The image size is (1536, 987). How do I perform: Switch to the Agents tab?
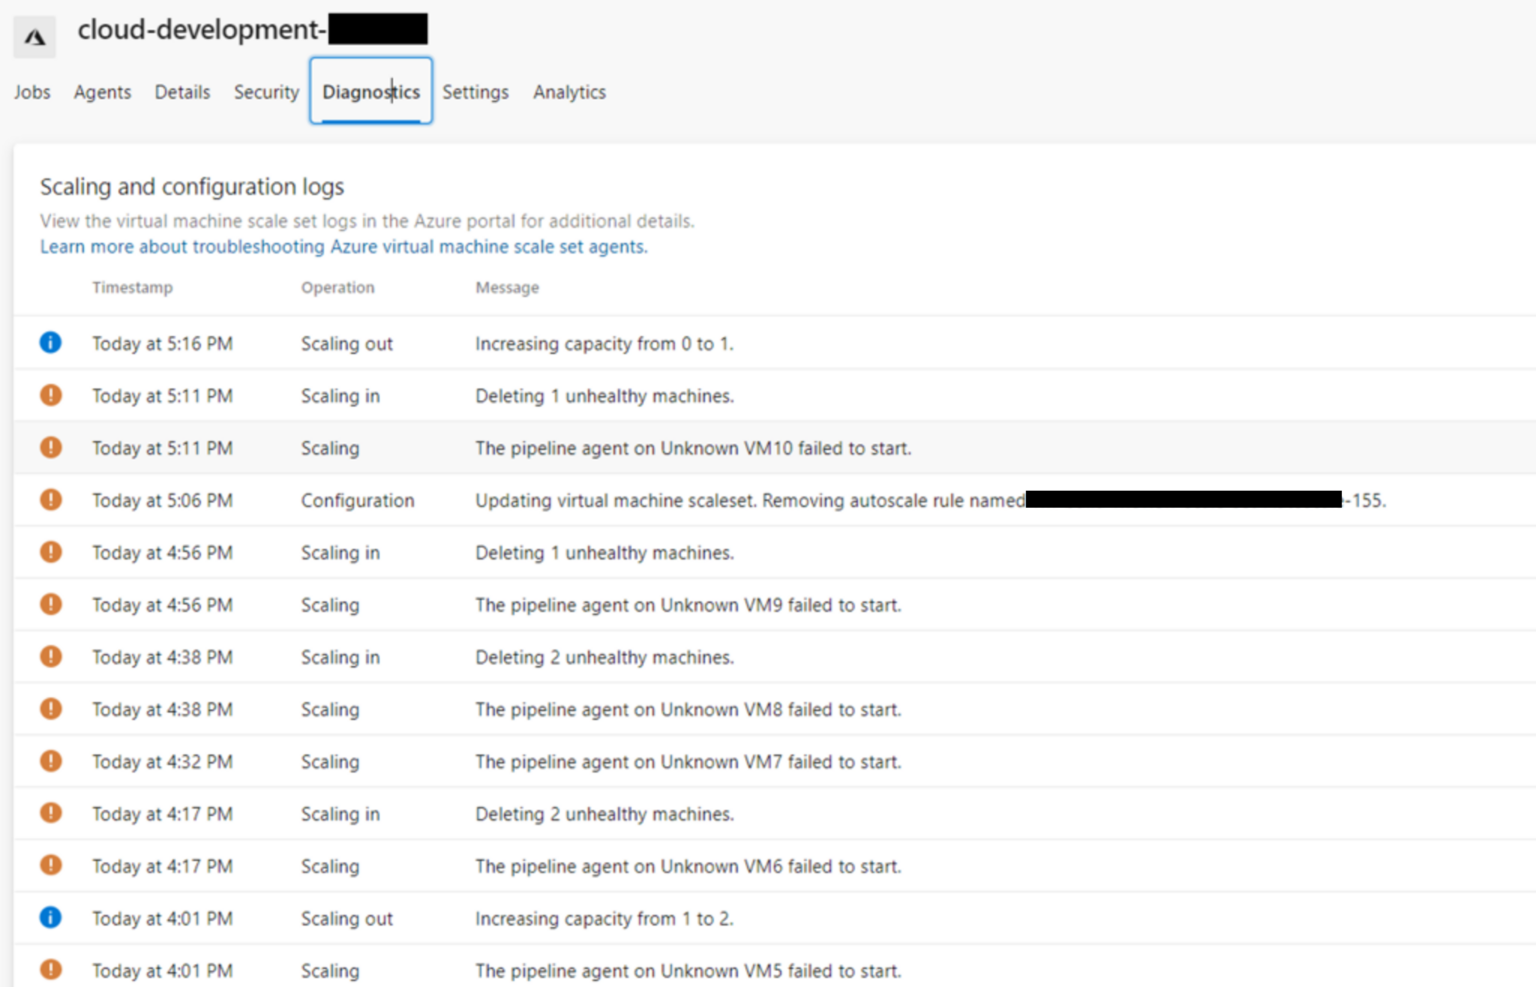[x=102, y=92]
